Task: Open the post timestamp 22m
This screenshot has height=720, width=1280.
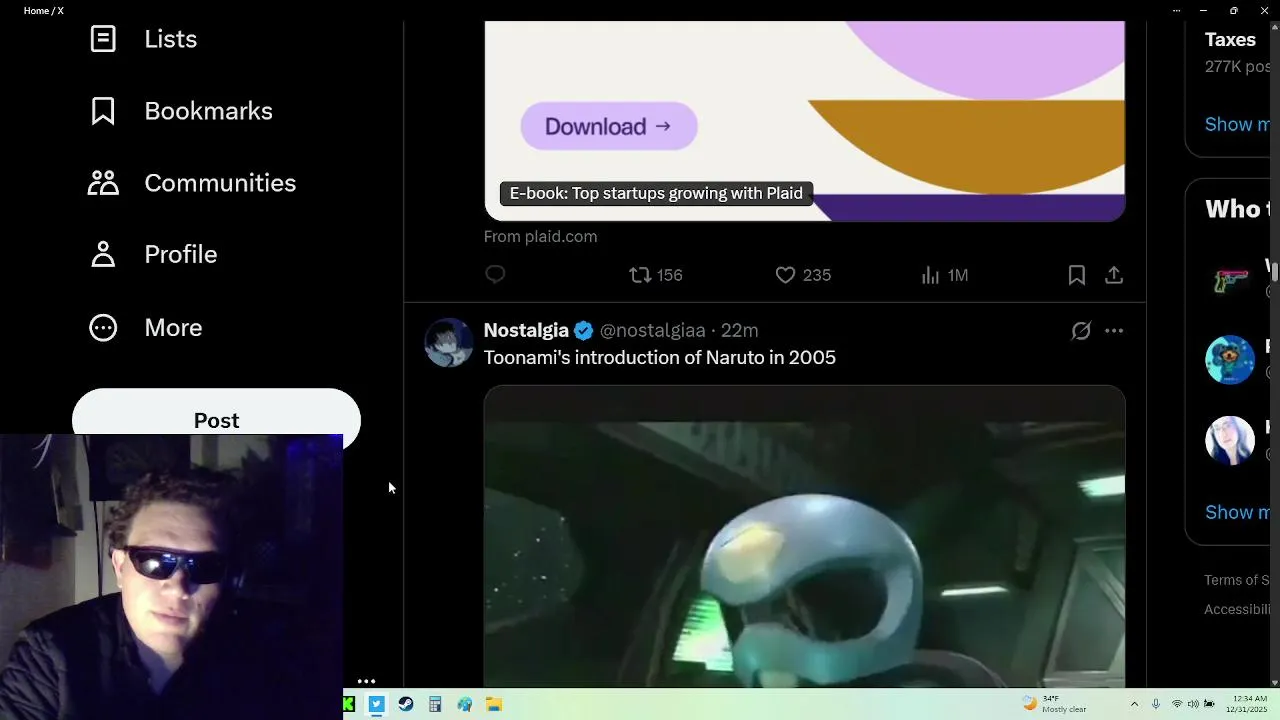Action: coord(740,330)
